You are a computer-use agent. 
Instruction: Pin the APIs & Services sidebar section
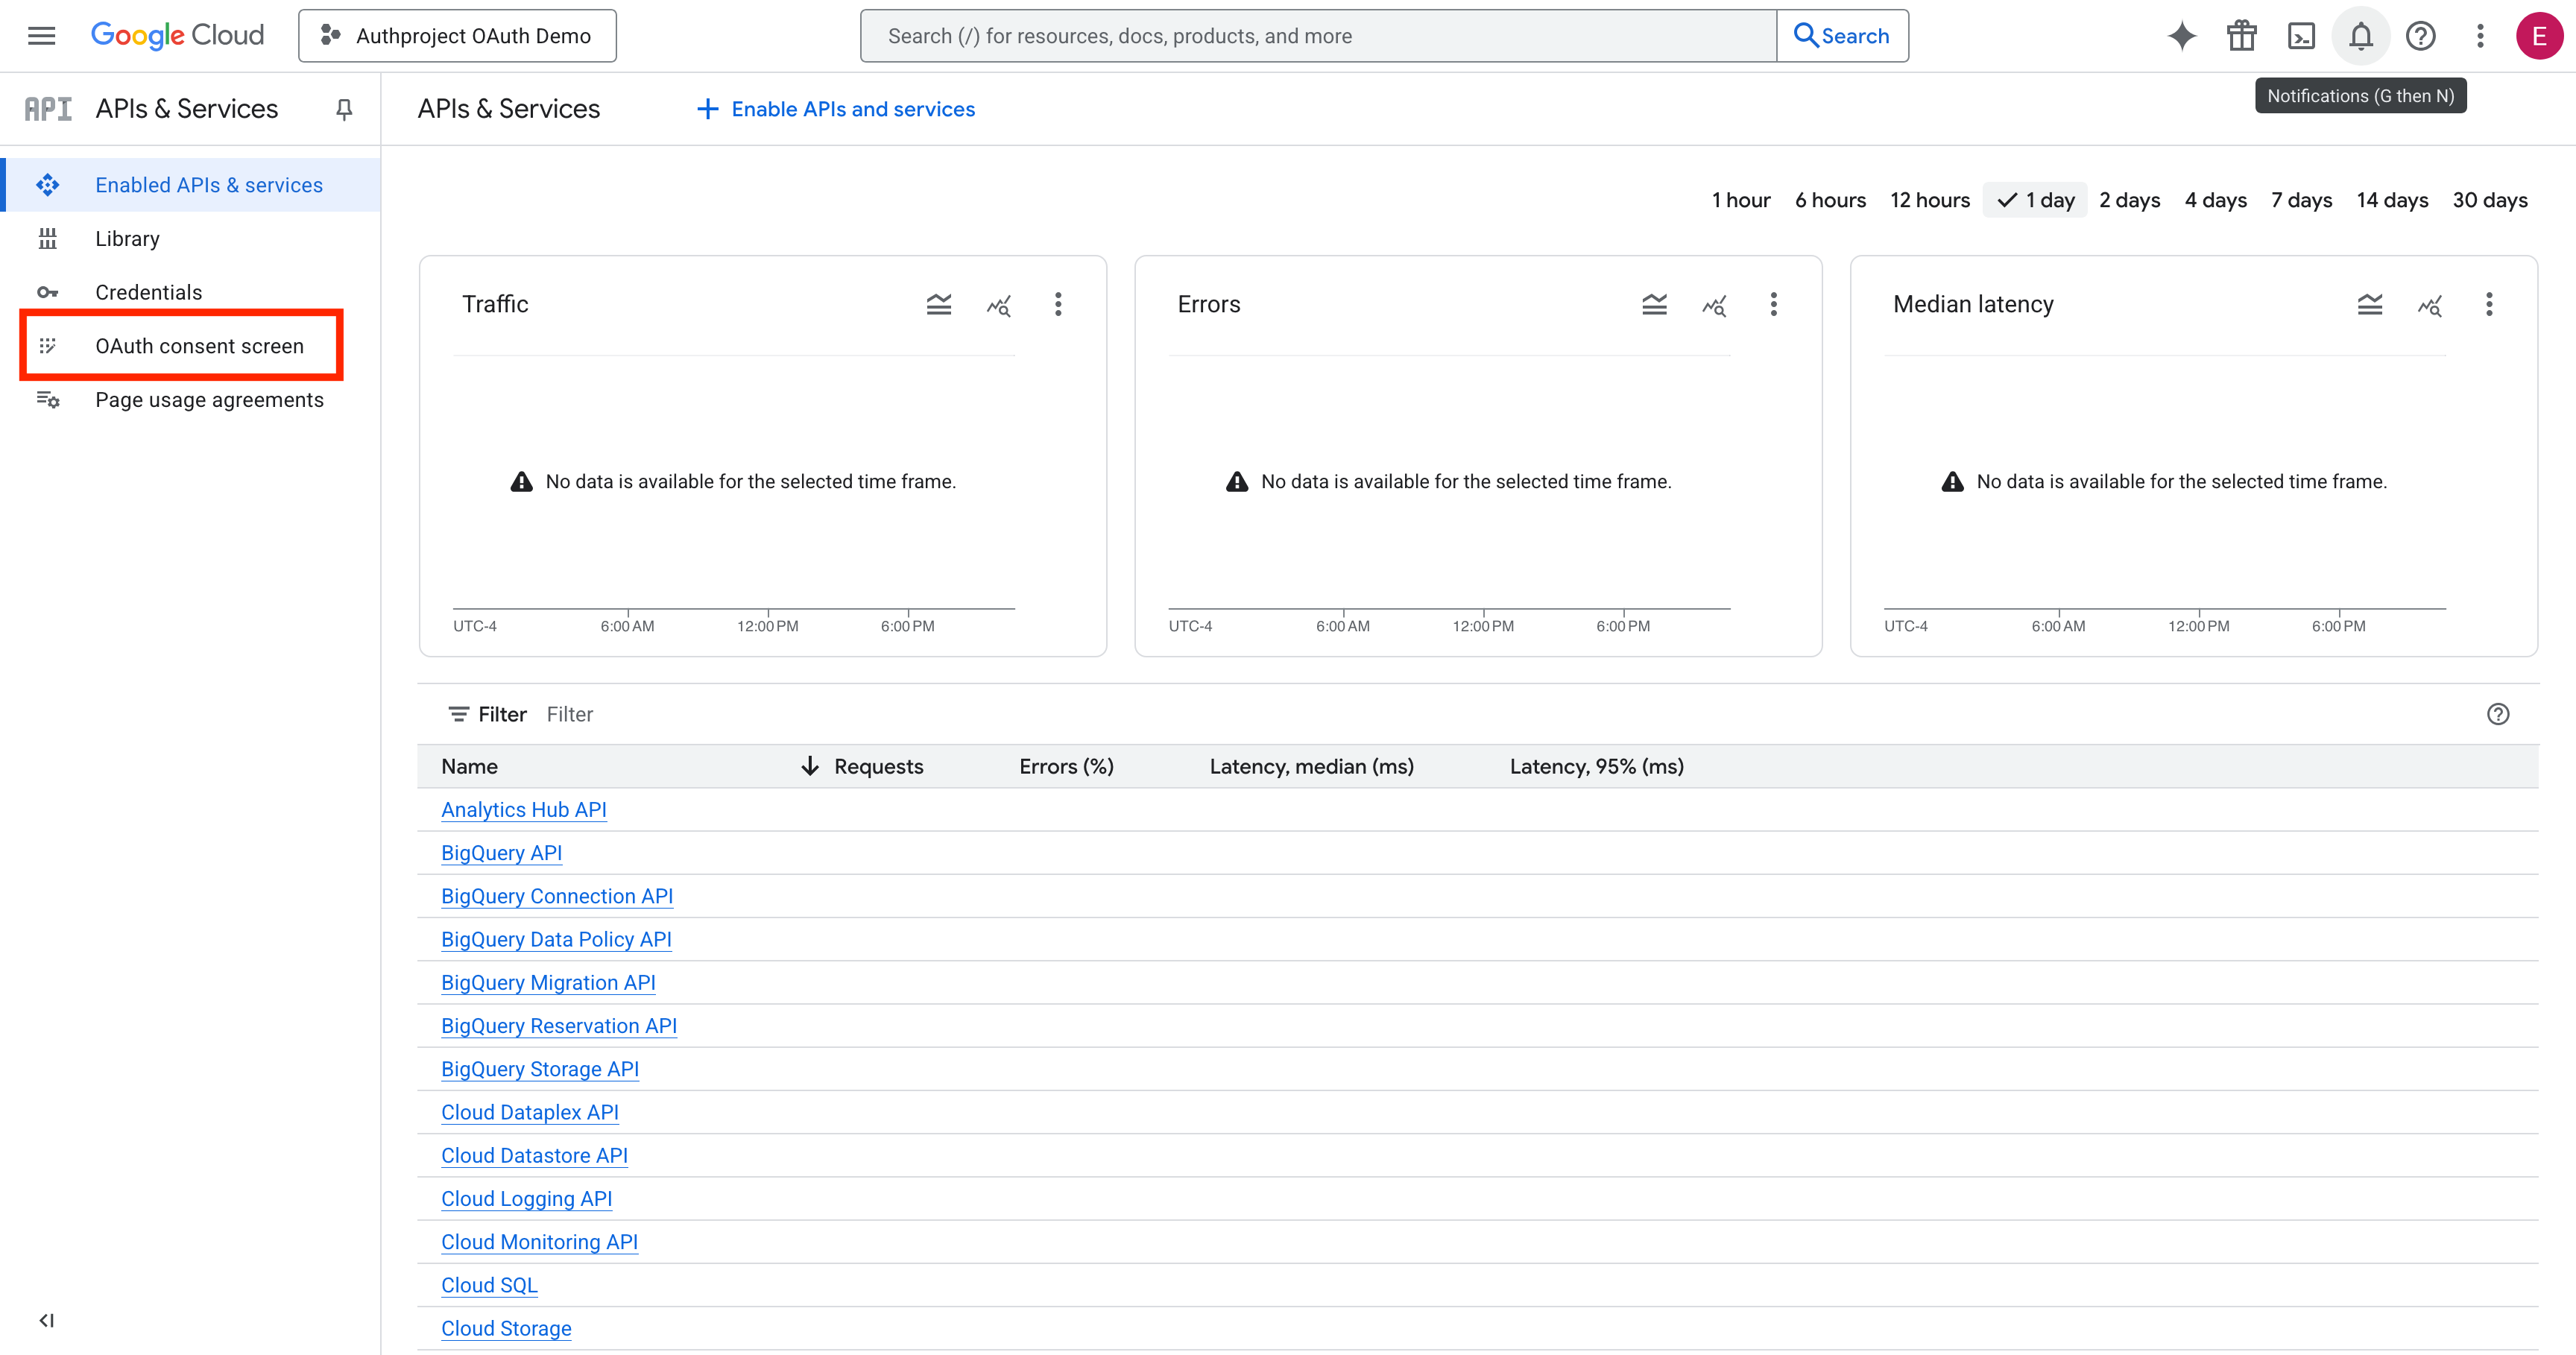click(x=344, y=109)
